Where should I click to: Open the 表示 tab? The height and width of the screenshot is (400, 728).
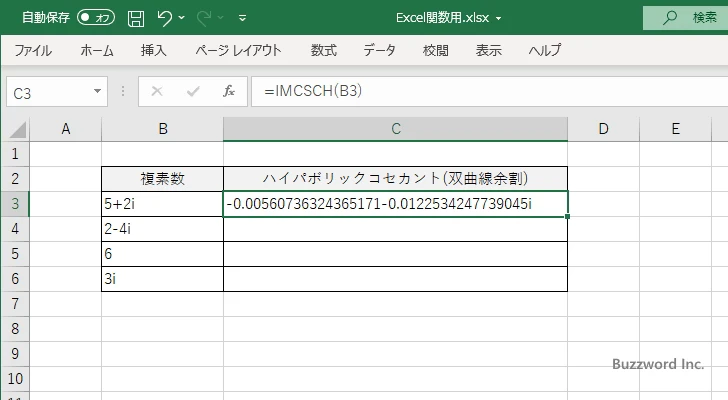click(488, 50)
